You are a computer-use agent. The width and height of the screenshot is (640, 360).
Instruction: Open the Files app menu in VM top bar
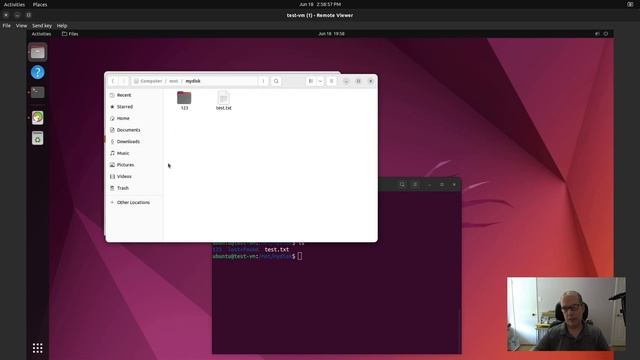(70, 34)
